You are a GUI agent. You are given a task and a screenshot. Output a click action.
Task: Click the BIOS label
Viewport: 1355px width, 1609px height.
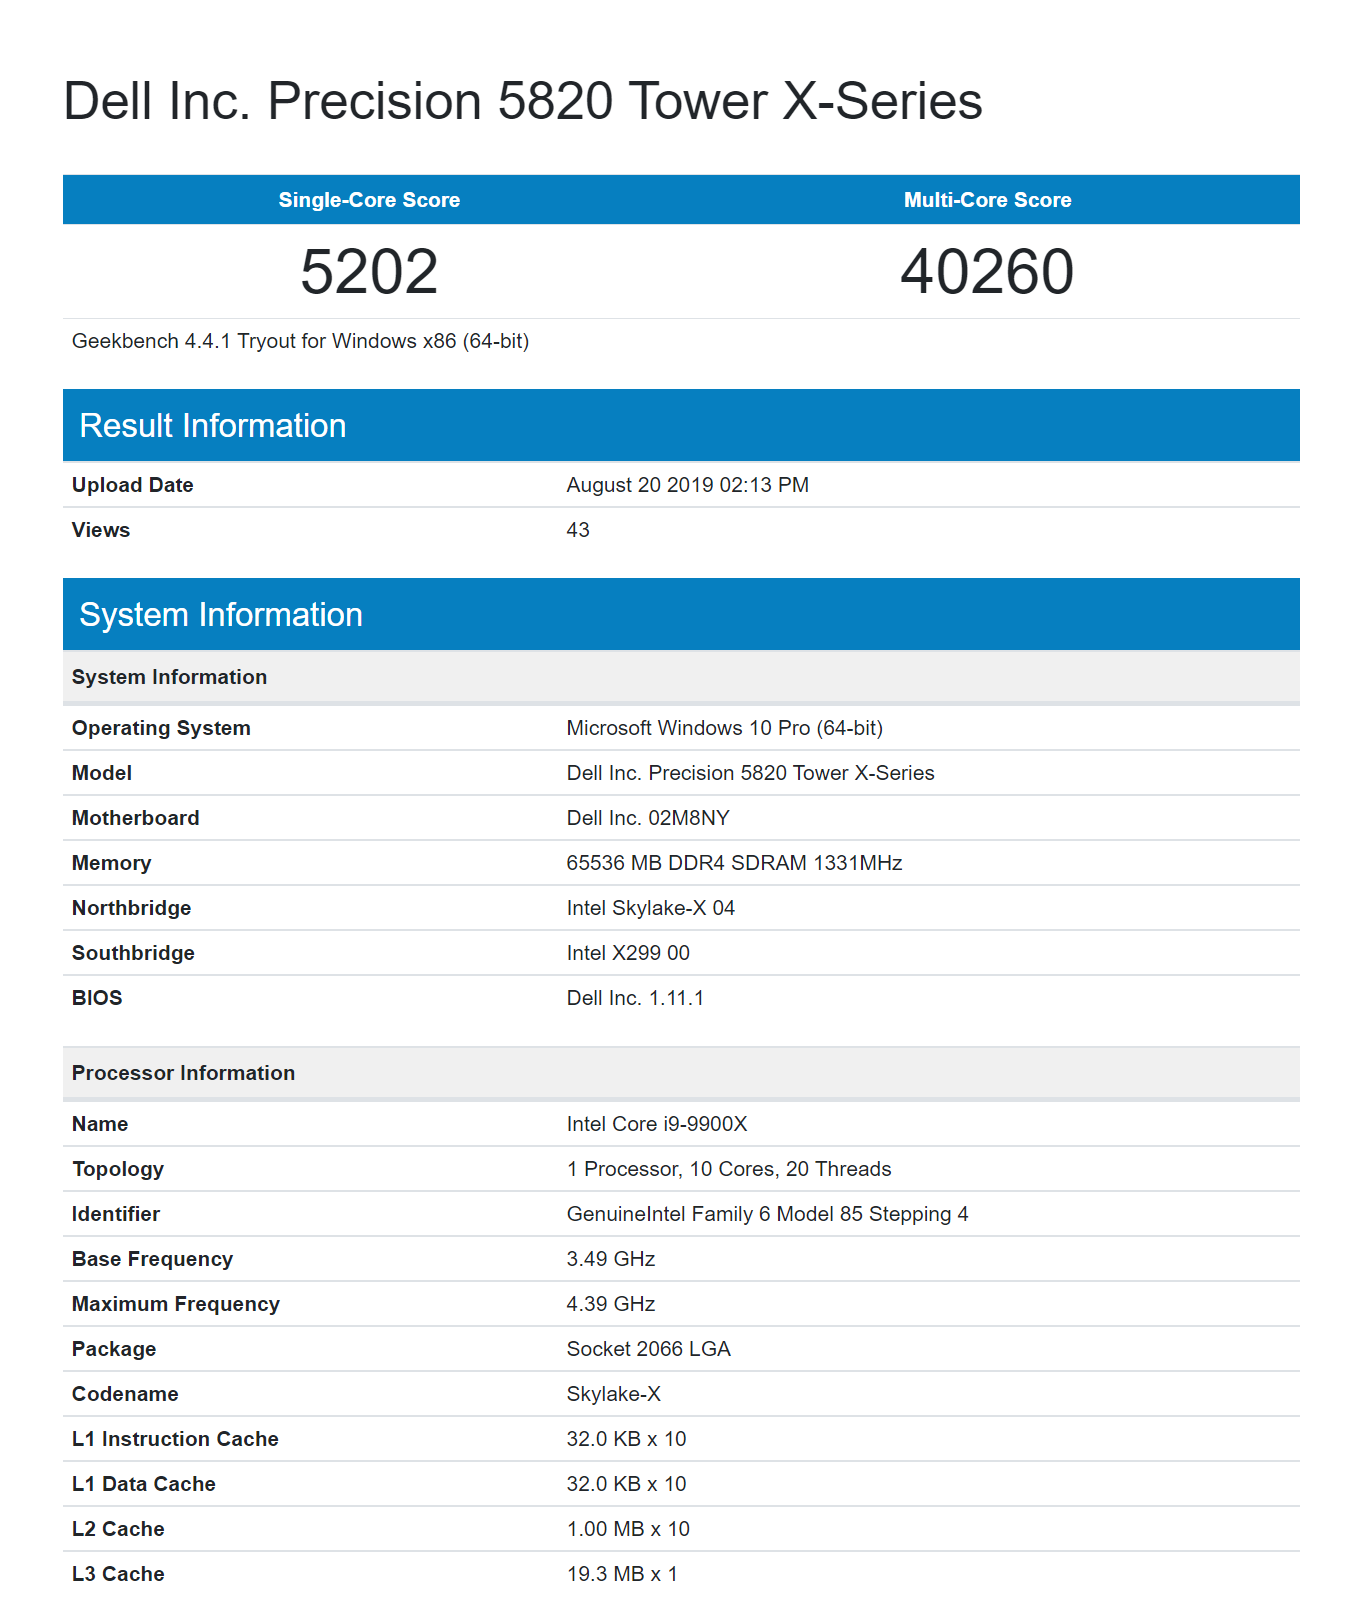tap(97, 998)
